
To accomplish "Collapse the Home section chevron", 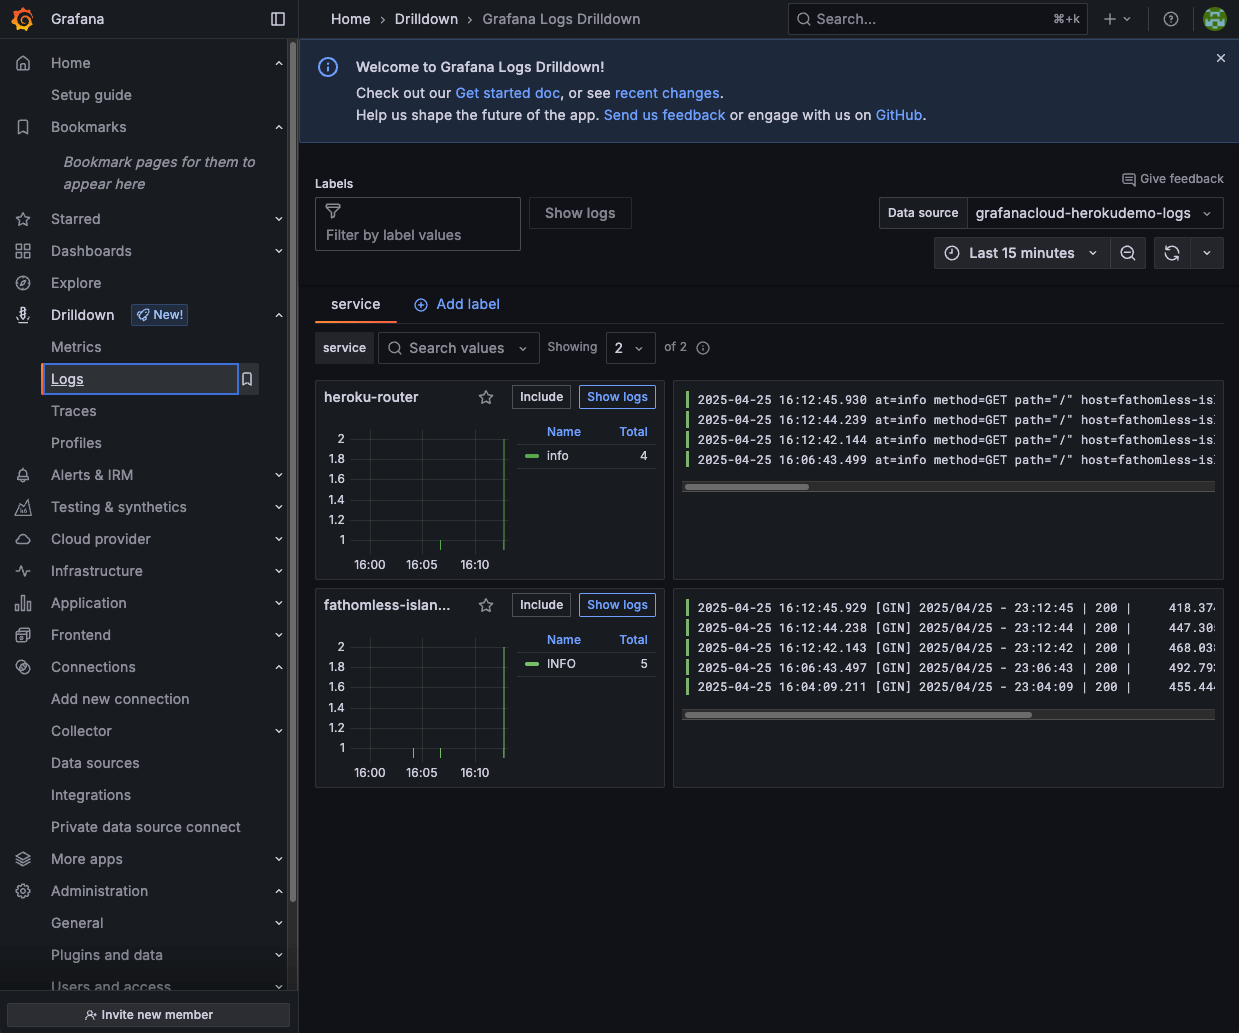I will coord(279,63).
